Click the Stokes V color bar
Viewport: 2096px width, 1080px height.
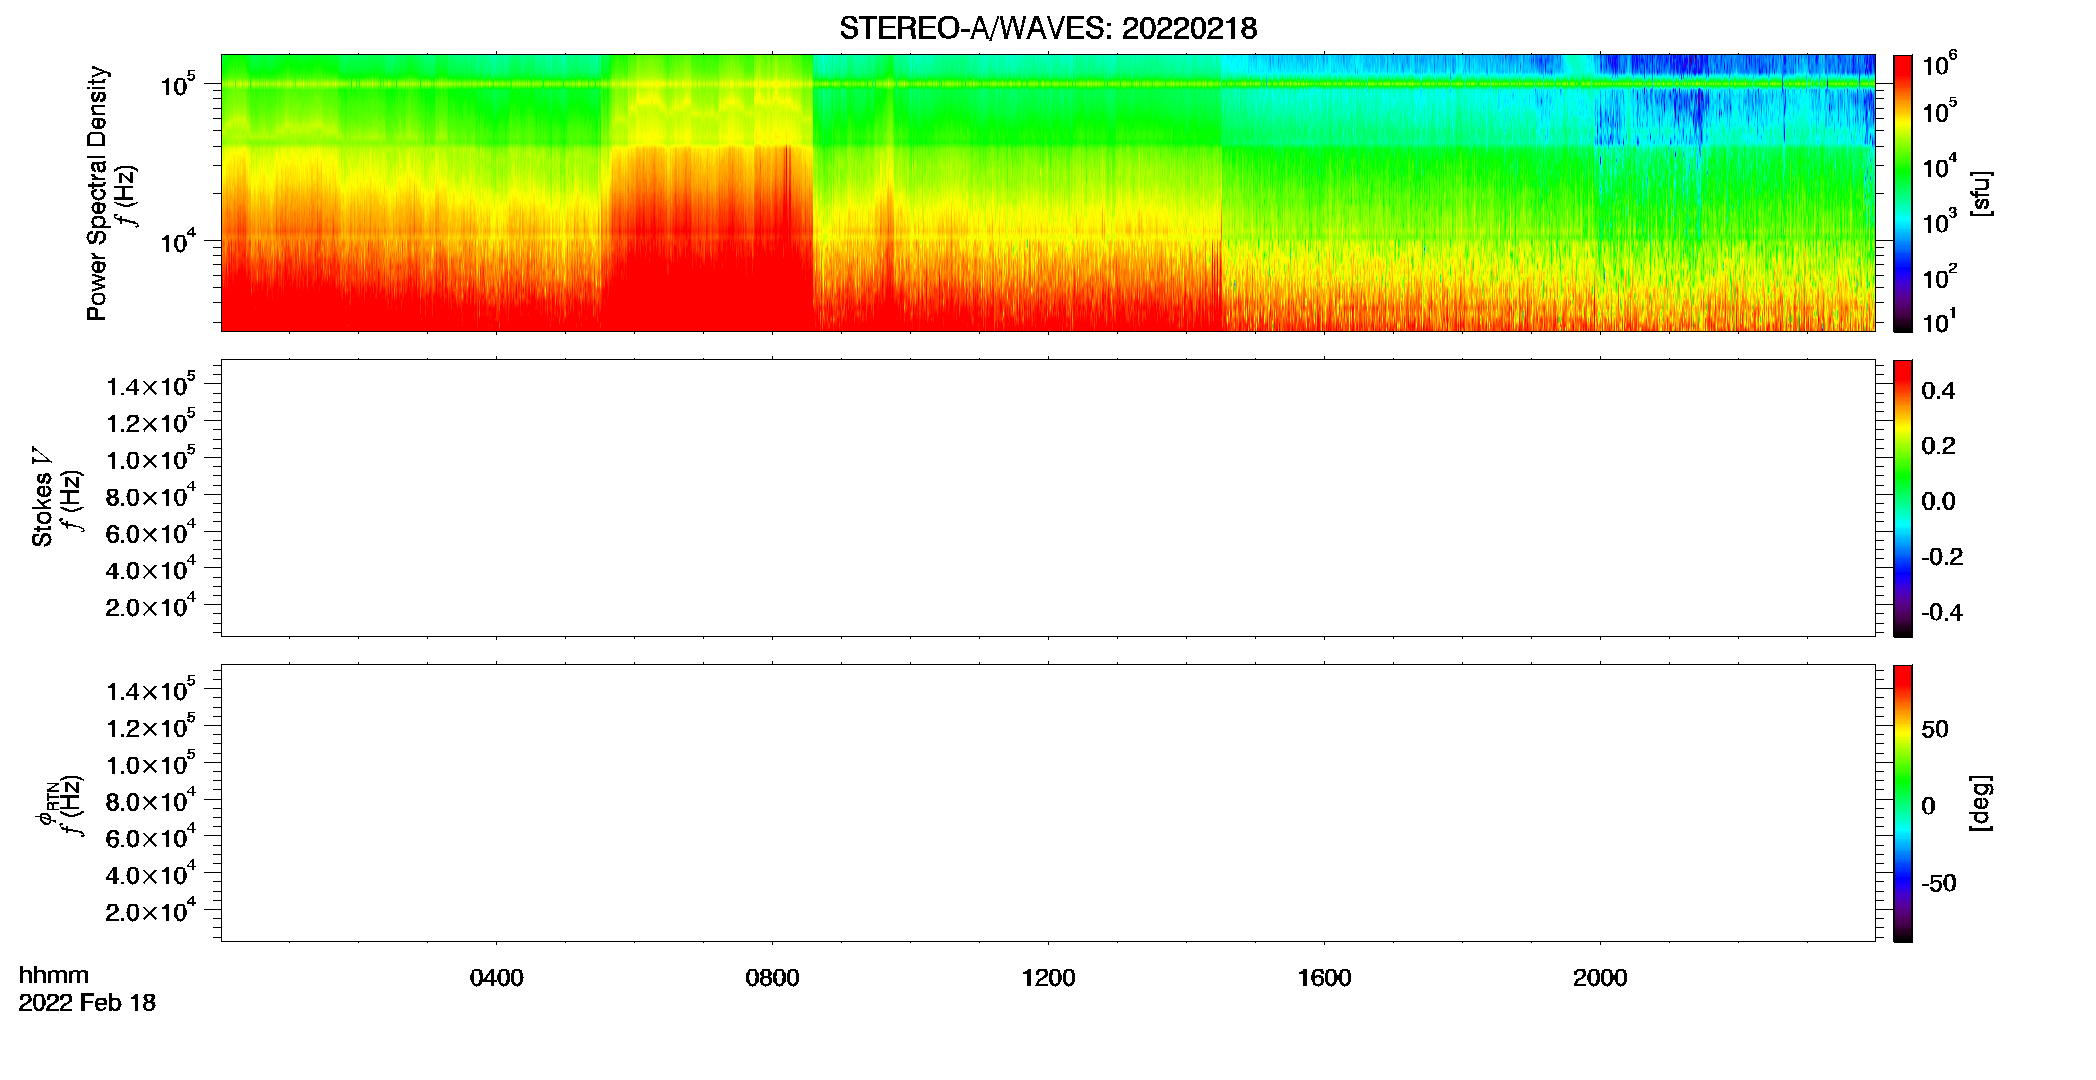click(1903, 498)
